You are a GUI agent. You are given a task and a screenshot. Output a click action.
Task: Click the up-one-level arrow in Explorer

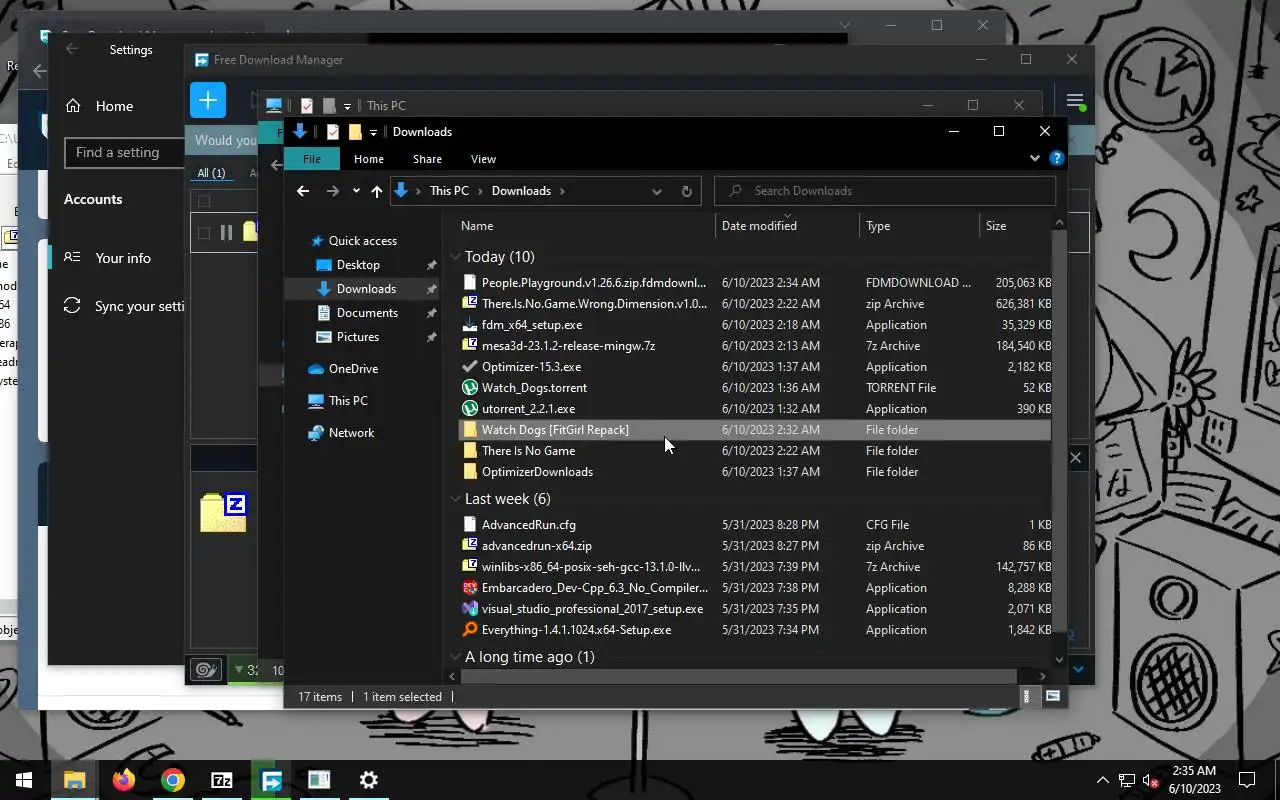point(376,191)
